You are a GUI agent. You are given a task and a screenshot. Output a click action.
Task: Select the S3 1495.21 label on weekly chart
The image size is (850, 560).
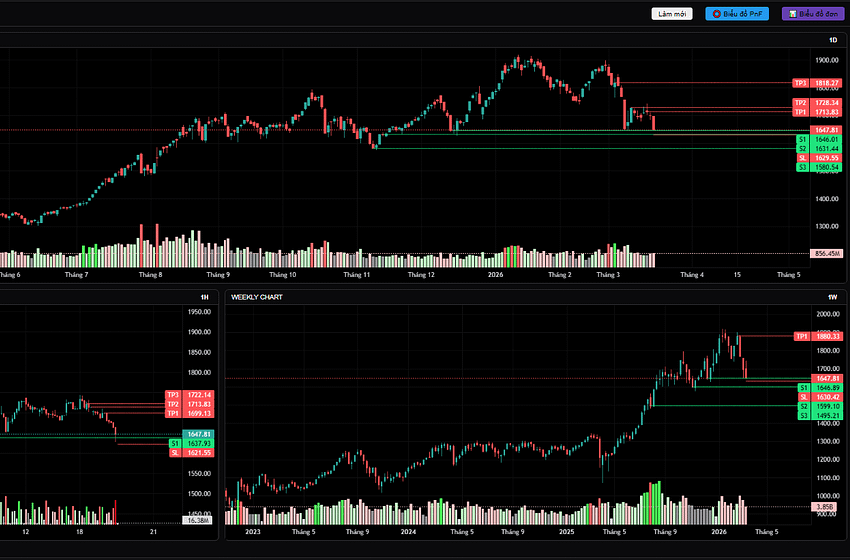816,415
